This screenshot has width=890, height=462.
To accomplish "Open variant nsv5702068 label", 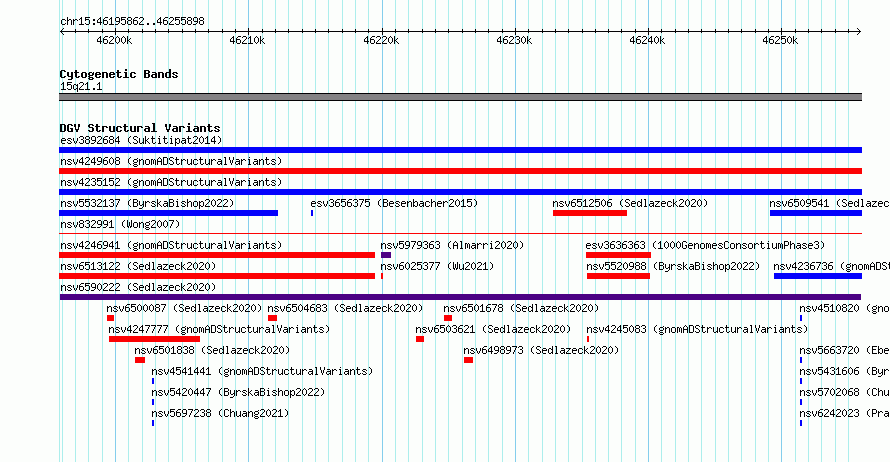I will (845, 392).
